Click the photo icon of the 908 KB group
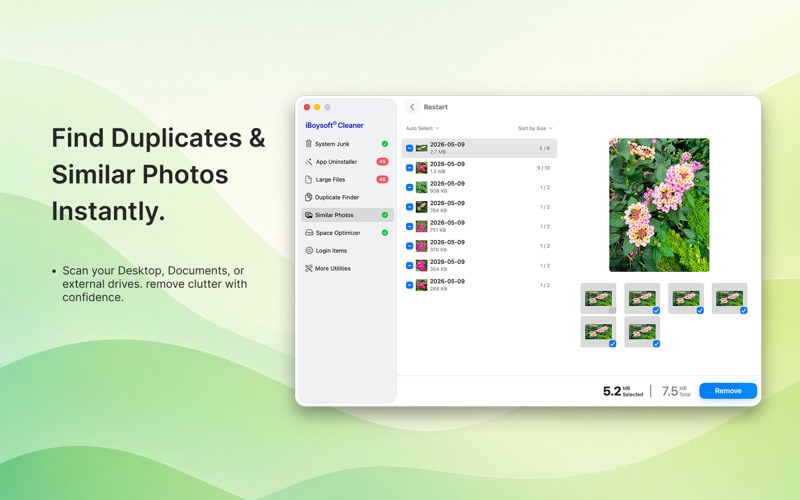The image size is (800, 500). click(421, 187)
